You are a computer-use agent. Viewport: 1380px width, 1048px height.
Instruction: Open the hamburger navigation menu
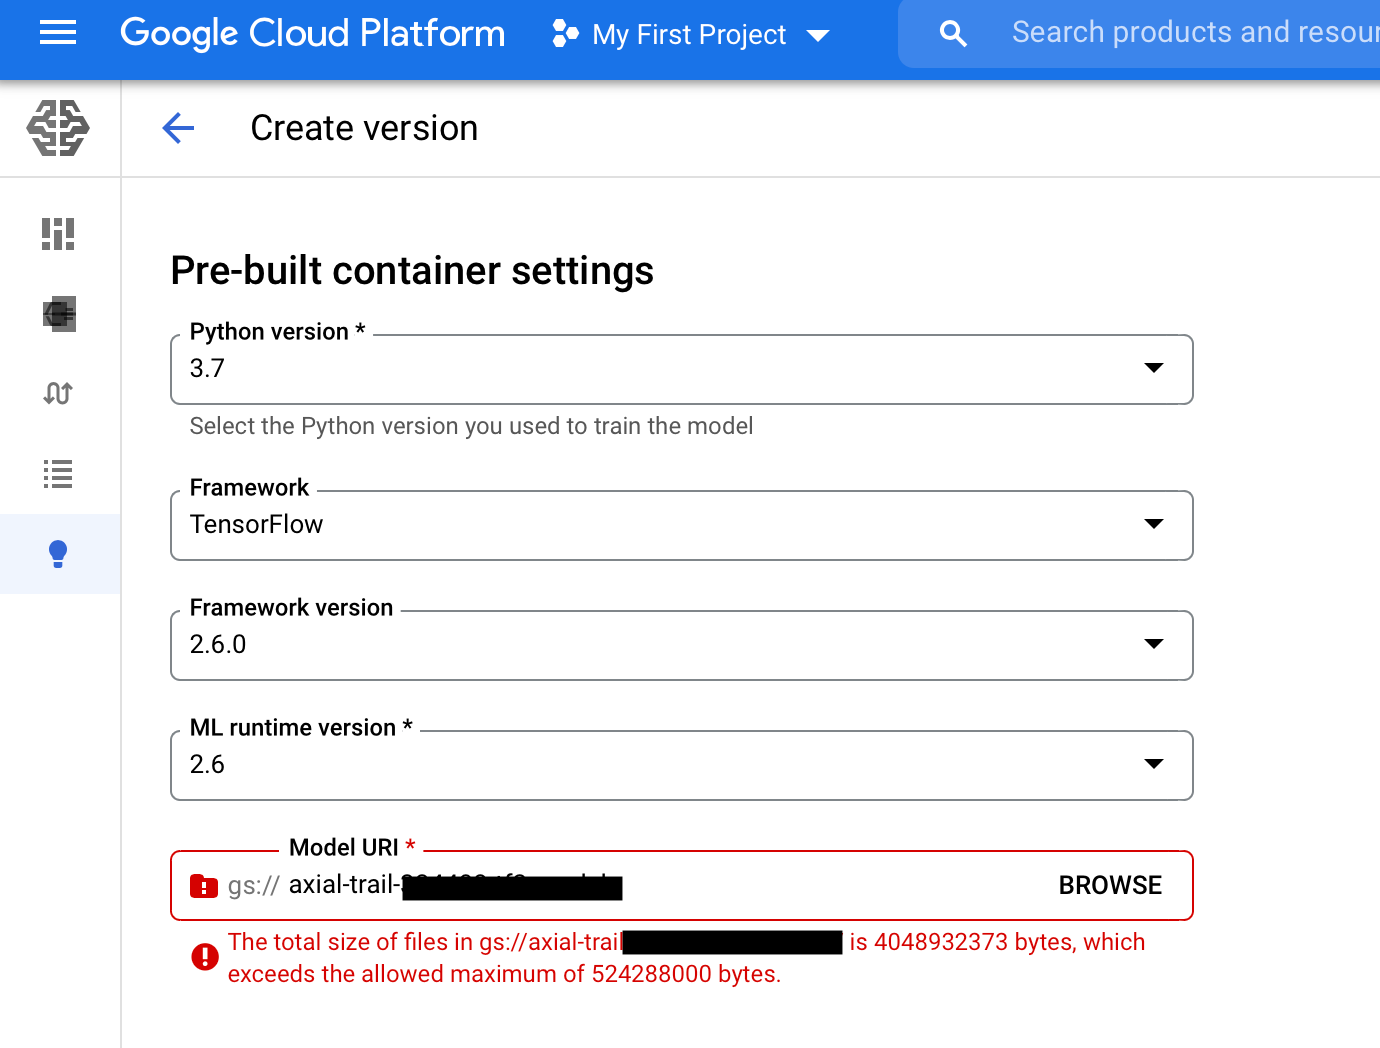click(58, 34)
